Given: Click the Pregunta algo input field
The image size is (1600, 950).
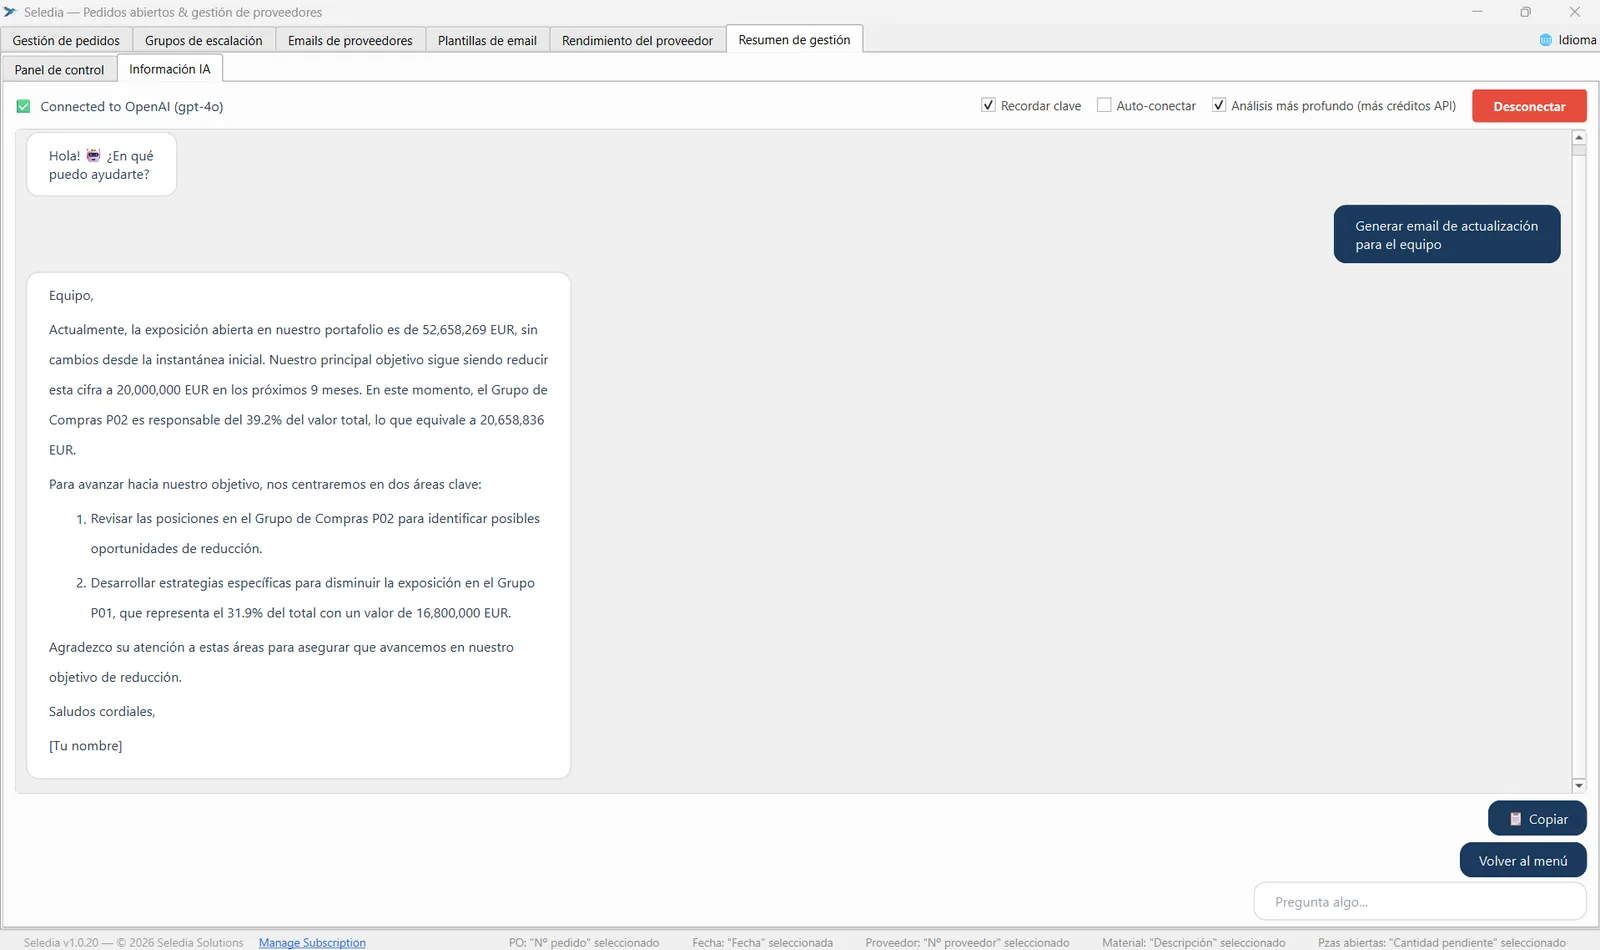Looking at the screenshot, I should 1420,902.
